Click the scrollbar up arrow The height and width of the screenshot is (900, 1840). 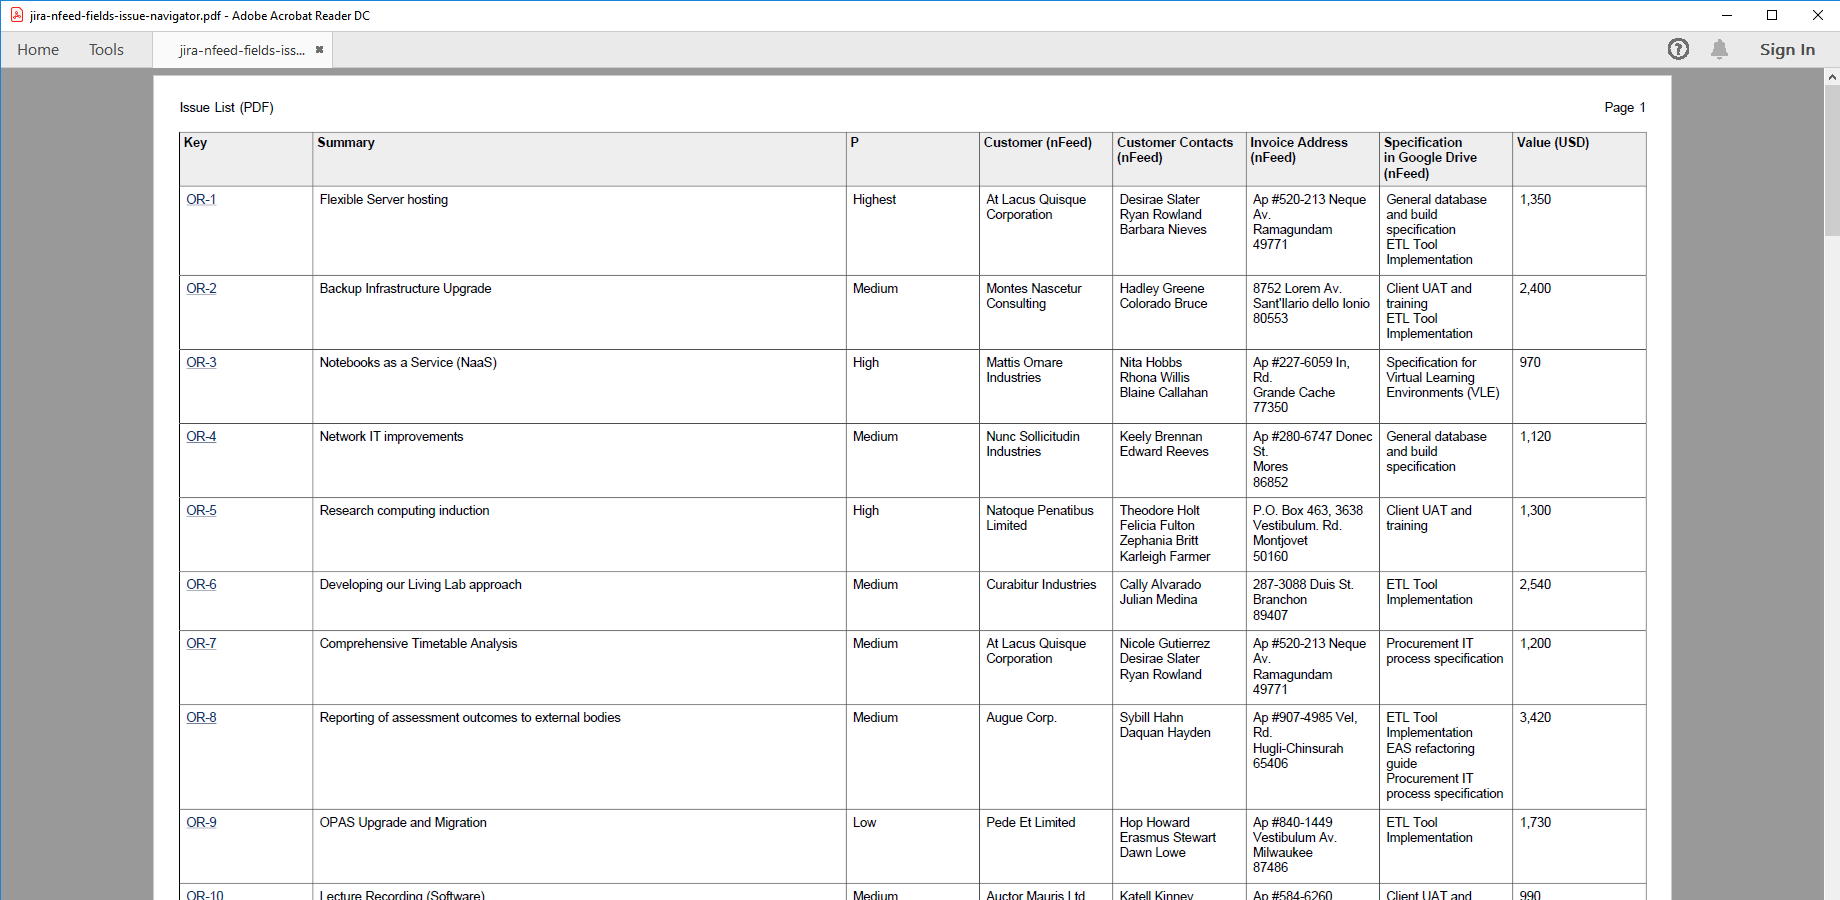click(1832, 77)
